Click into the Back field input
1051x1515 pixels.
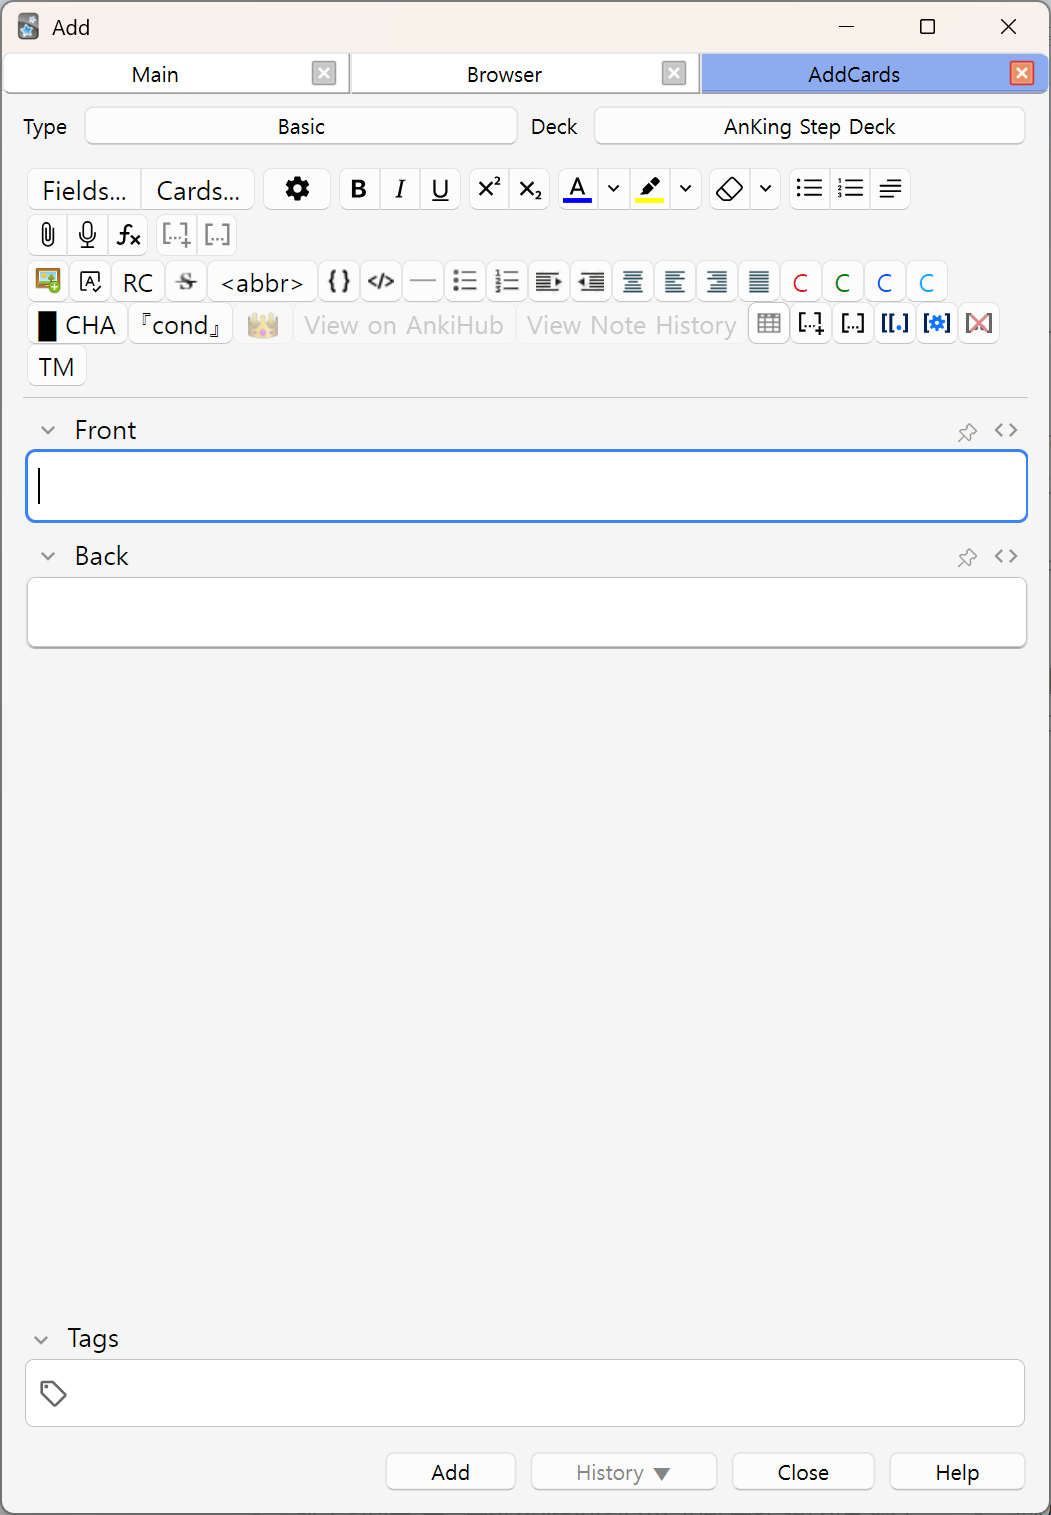point(526,612)
